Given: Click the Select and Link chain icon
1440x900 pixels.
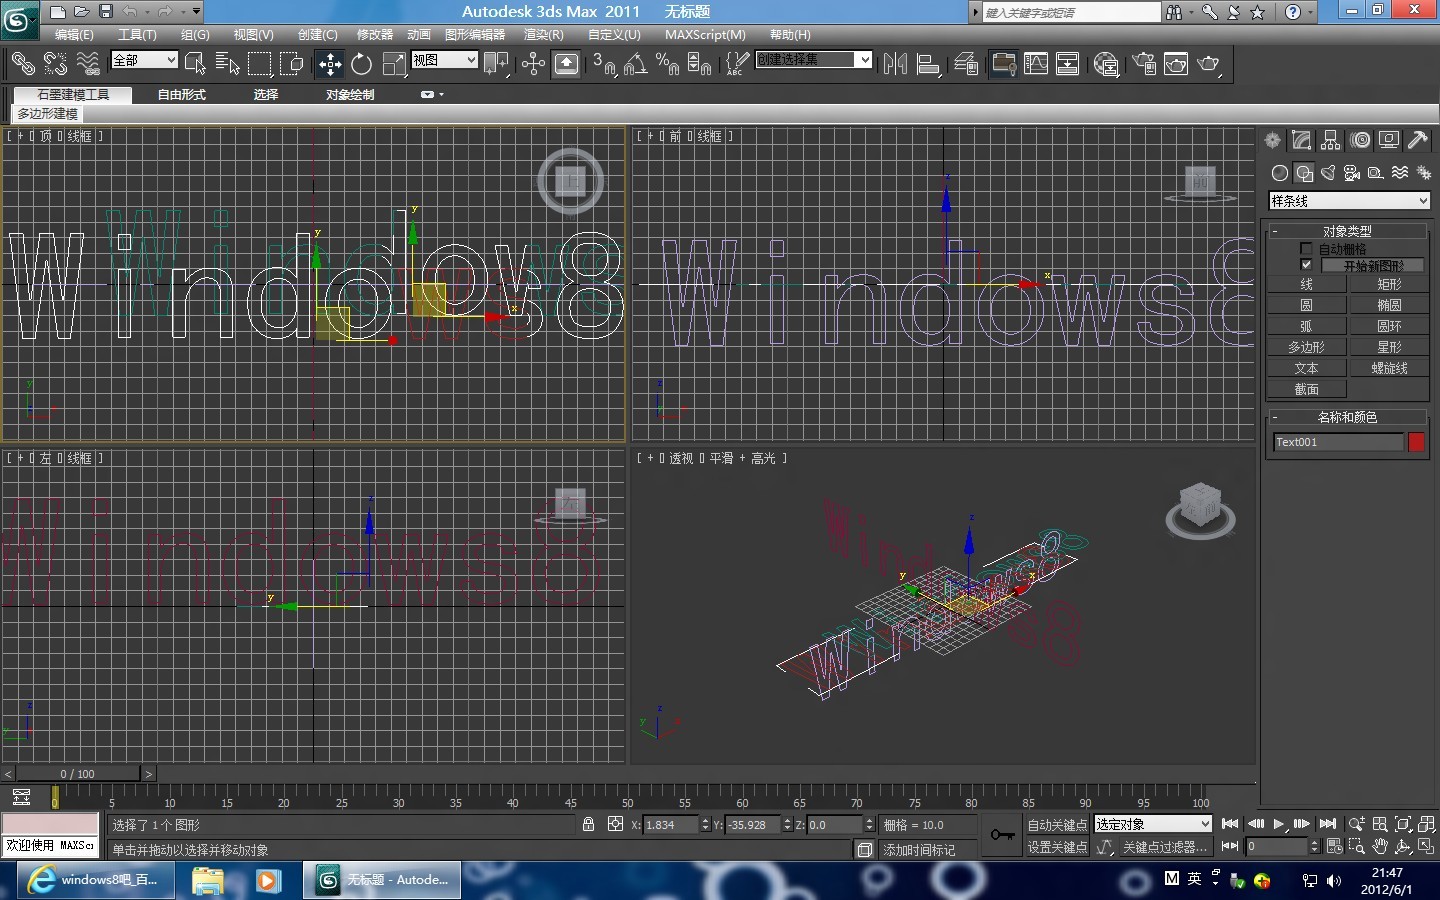Looking at the screenshot, I should (22, 64).
